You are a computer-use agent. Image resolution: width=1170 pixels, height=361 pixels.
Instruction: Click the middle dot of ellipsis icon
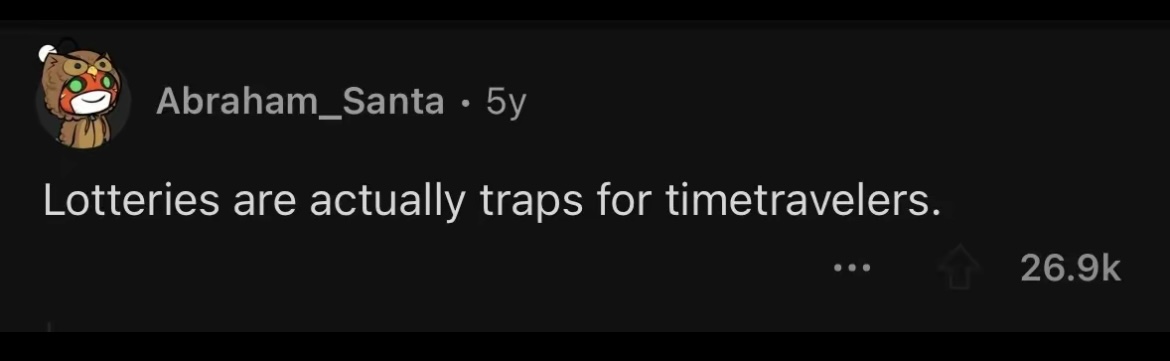(x=851, y=268)
